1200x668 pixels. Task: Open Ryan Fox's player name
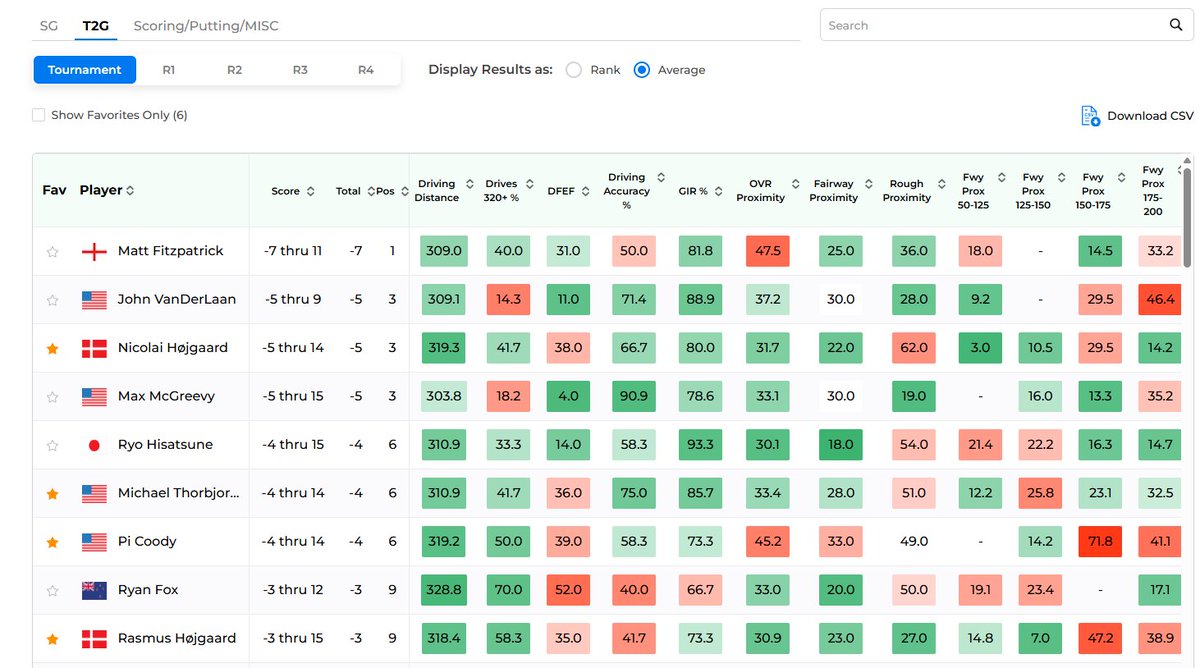pyautogui.click(x=148, y=590)
